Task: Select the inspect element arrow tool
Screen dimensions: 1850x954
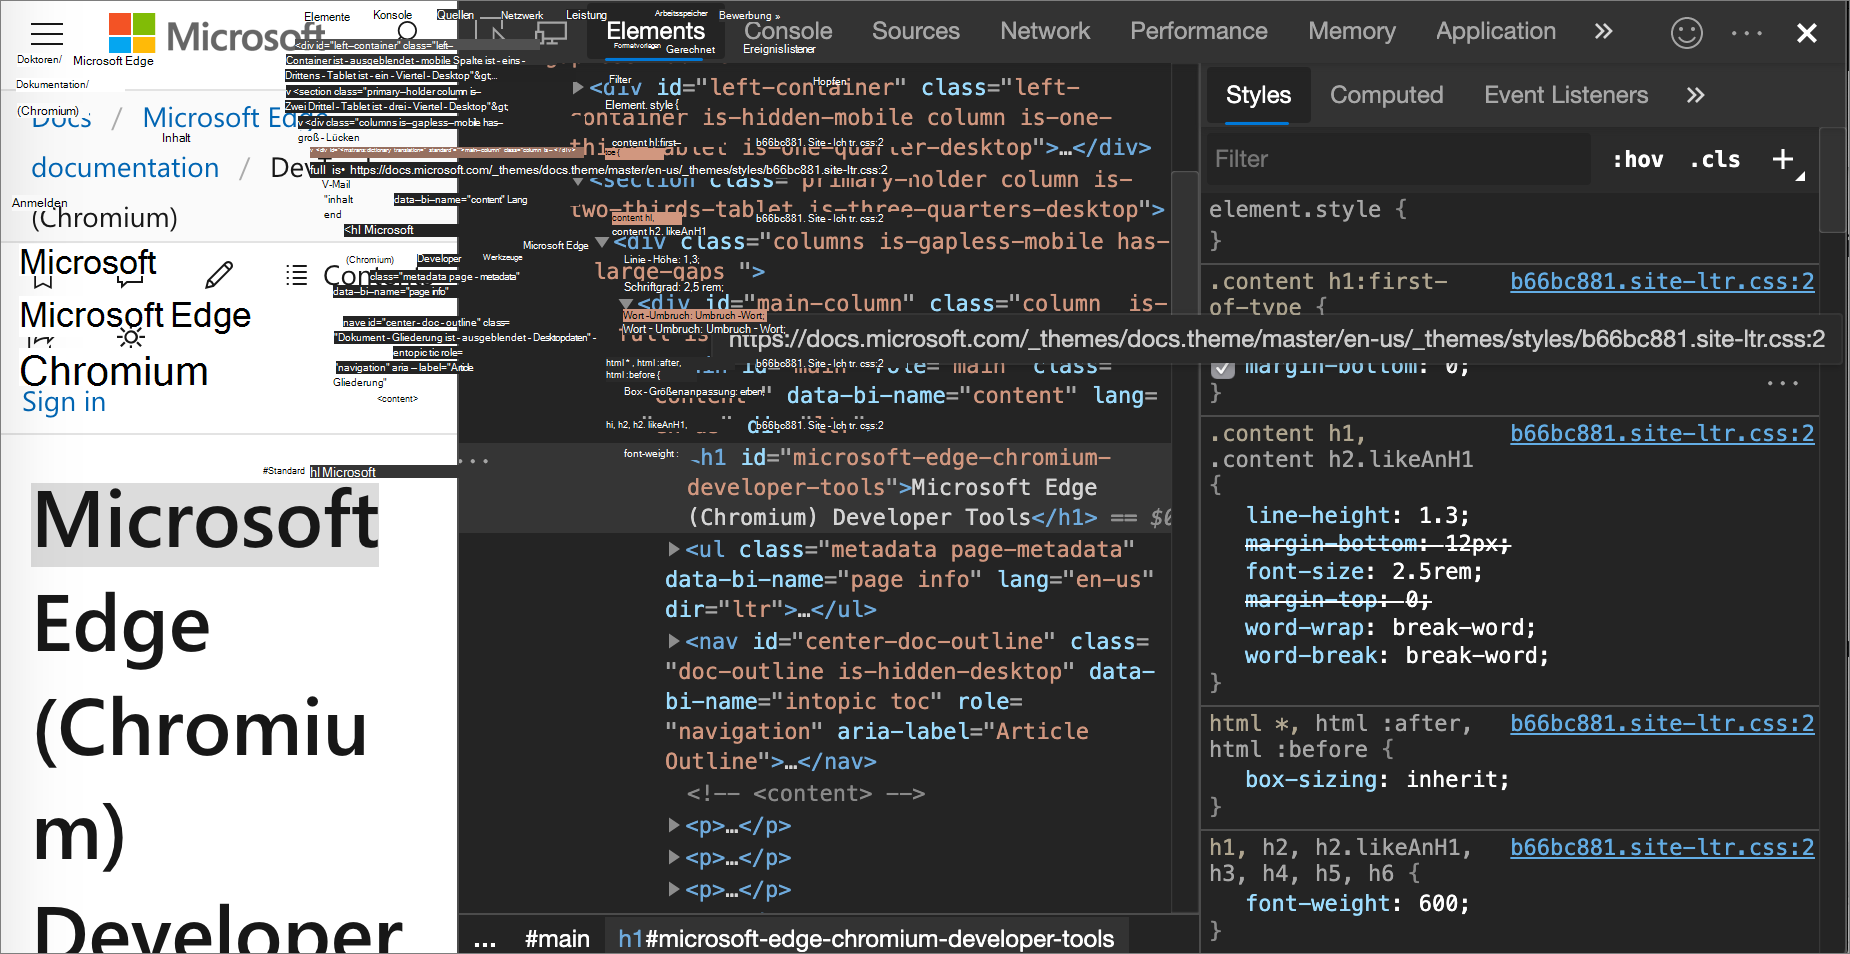Action: (498, 32)
